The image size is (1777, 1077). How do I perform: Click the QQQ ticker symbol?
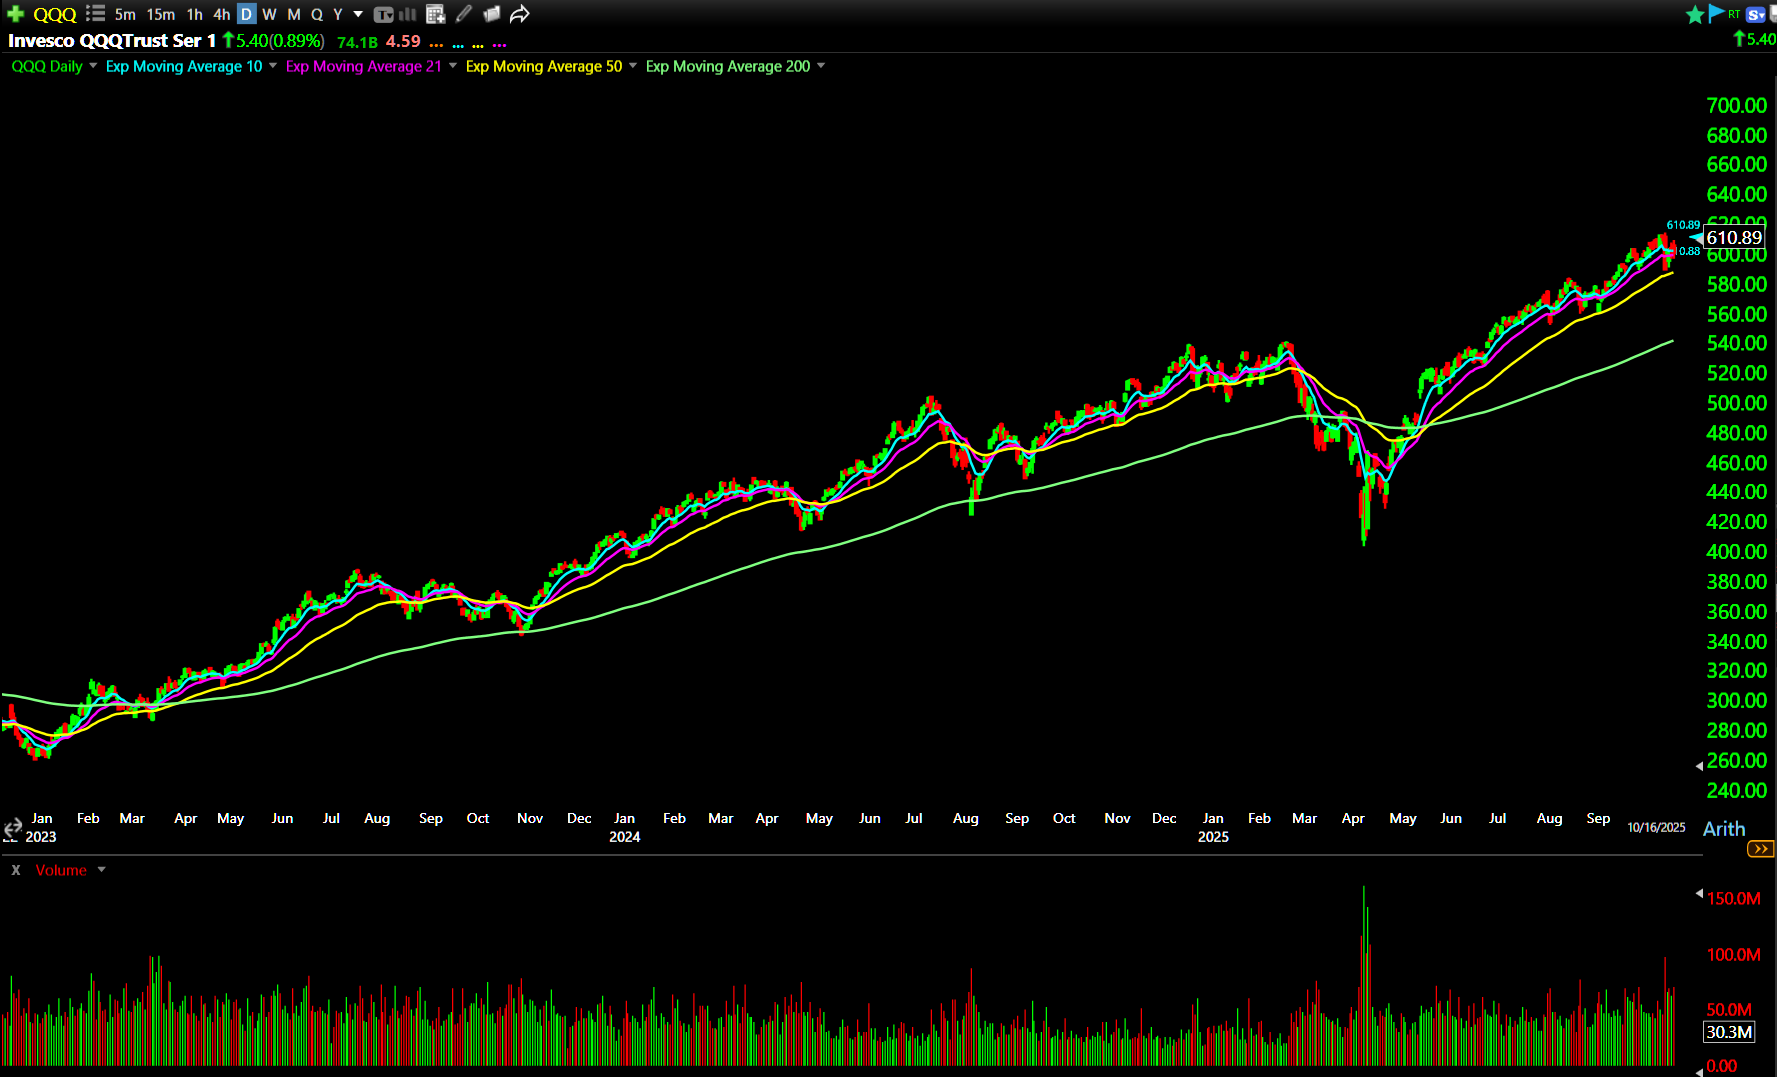tap(55, 14)
